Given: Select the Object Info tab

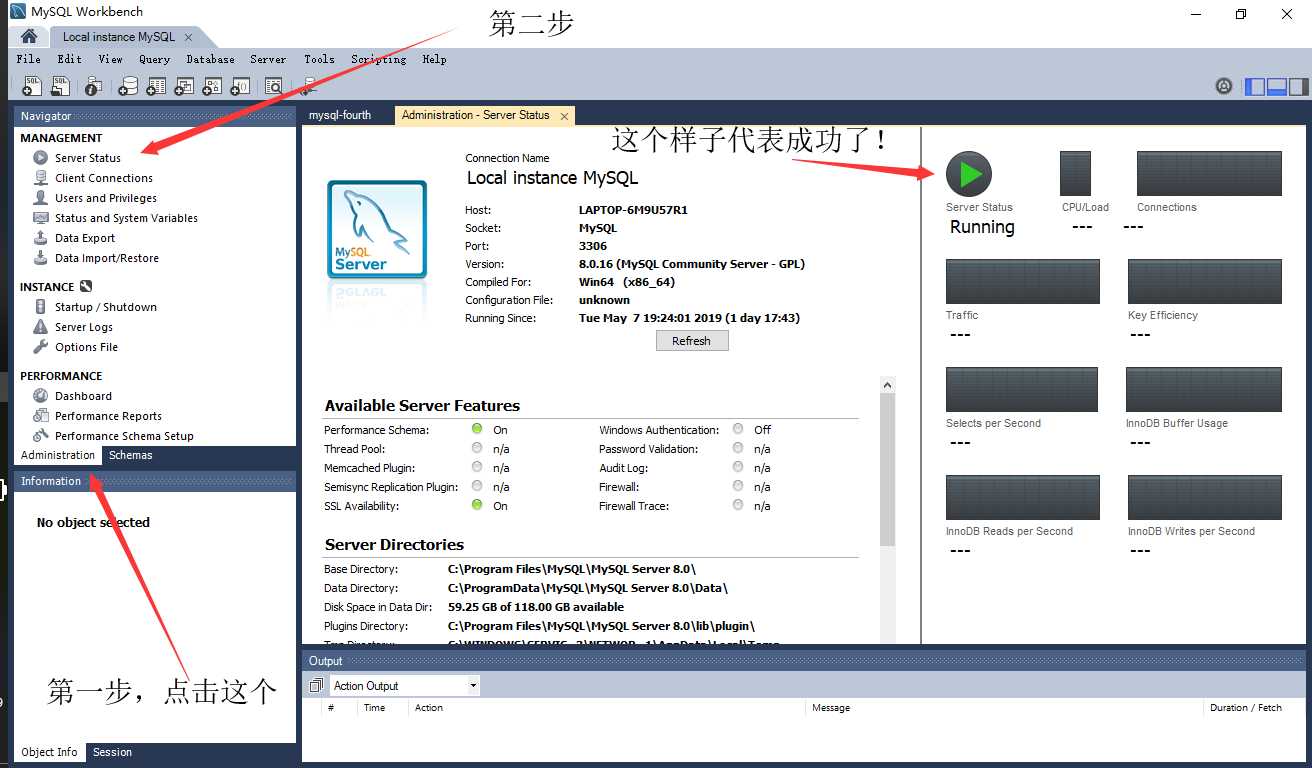Looking at the screenshot, I should coord(49,752).
